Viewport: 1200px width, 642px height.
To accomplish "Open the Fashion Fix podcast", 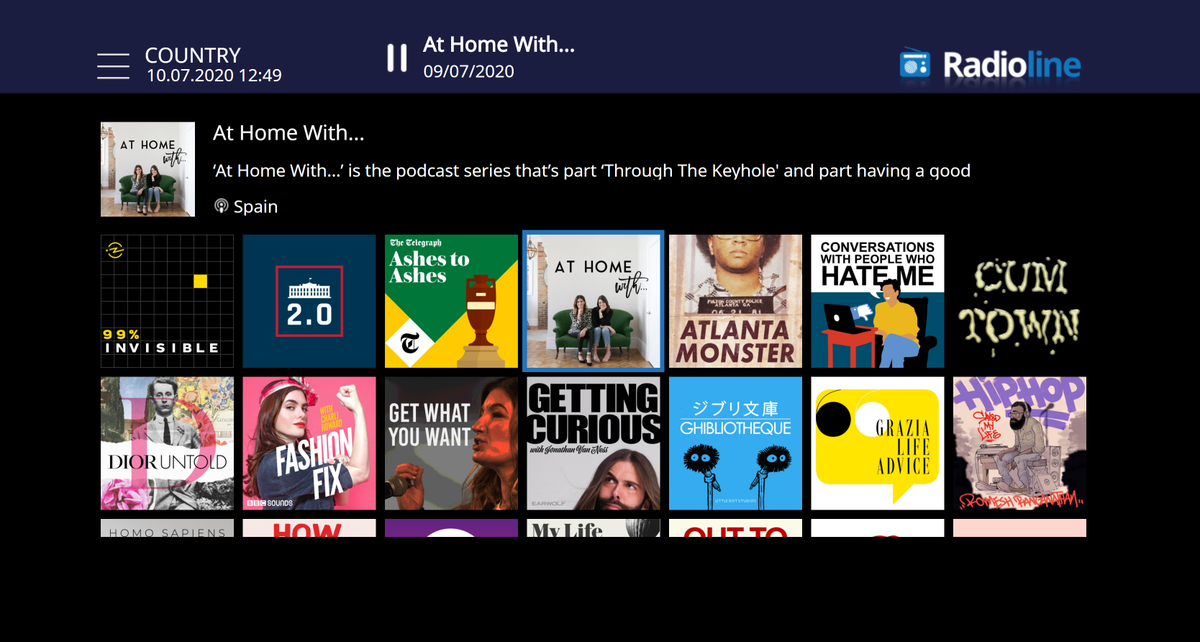I will tap(309, 443).
